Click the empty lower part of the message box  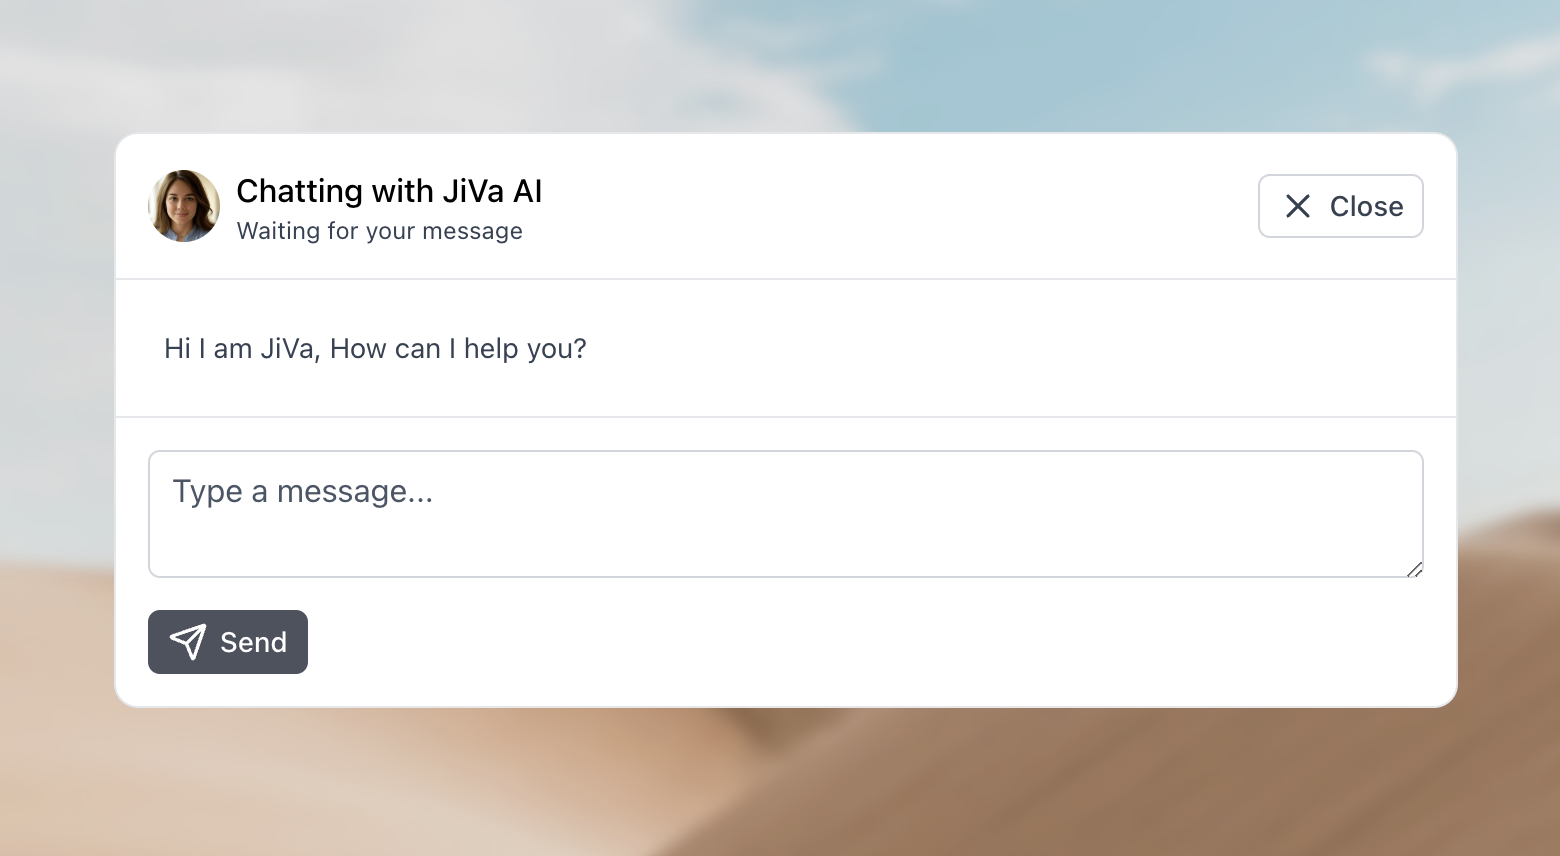coord(785,548)
